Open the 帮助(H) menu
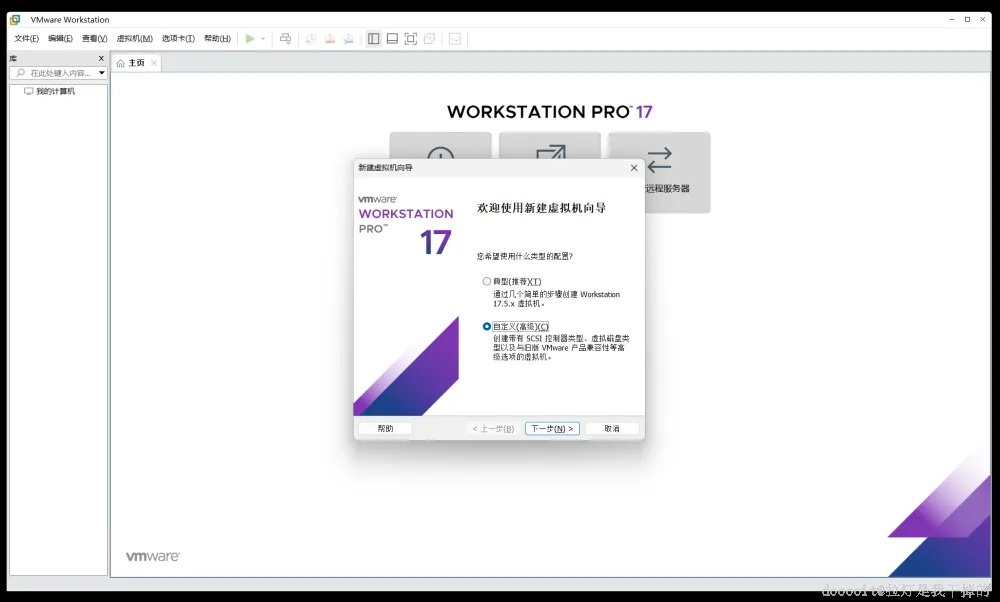 217,39
